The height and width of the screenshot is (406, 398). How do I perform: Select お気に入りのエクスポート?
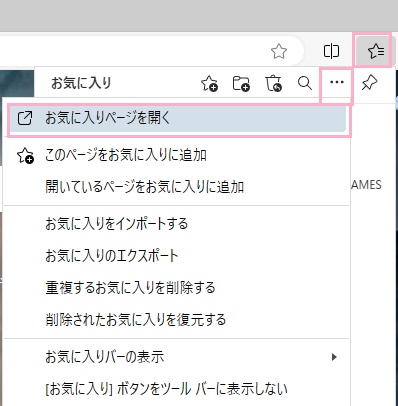(177, 256)
